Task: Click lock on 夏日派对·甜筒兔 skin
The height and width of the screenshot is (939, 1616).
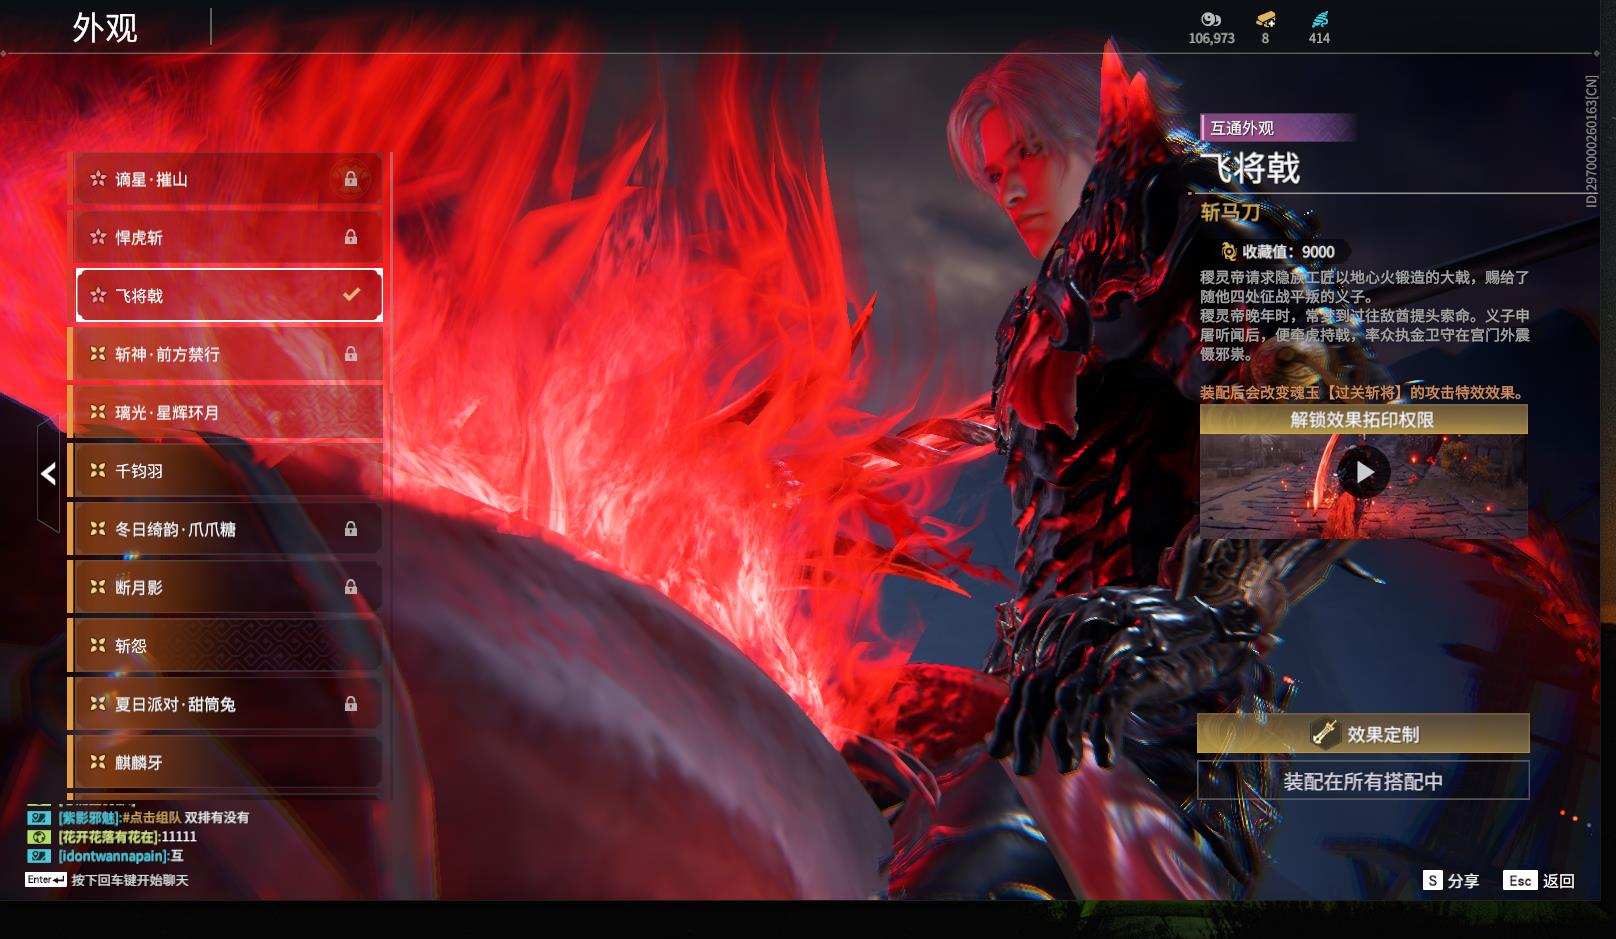Action: tap(351, 704)
